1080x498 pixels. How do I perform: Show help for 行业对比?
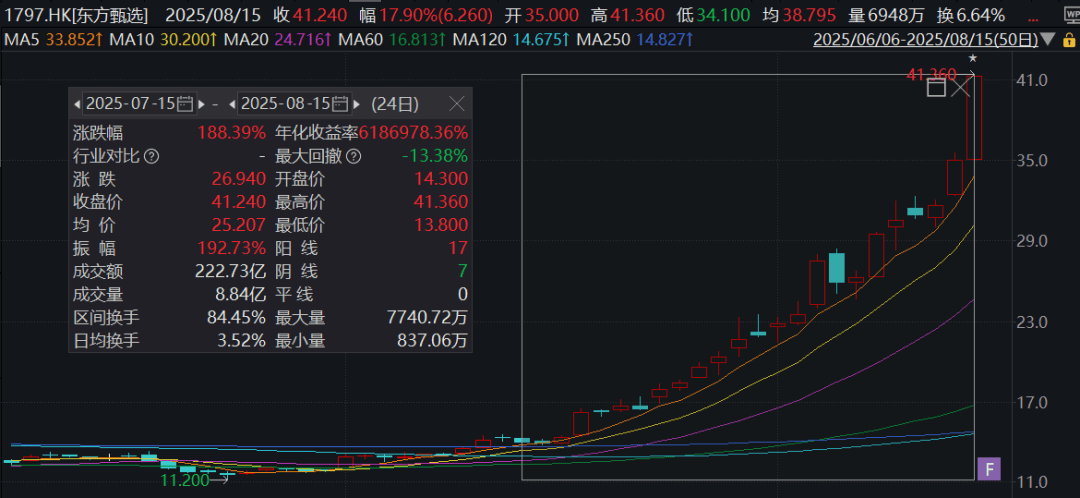(152, 156)
